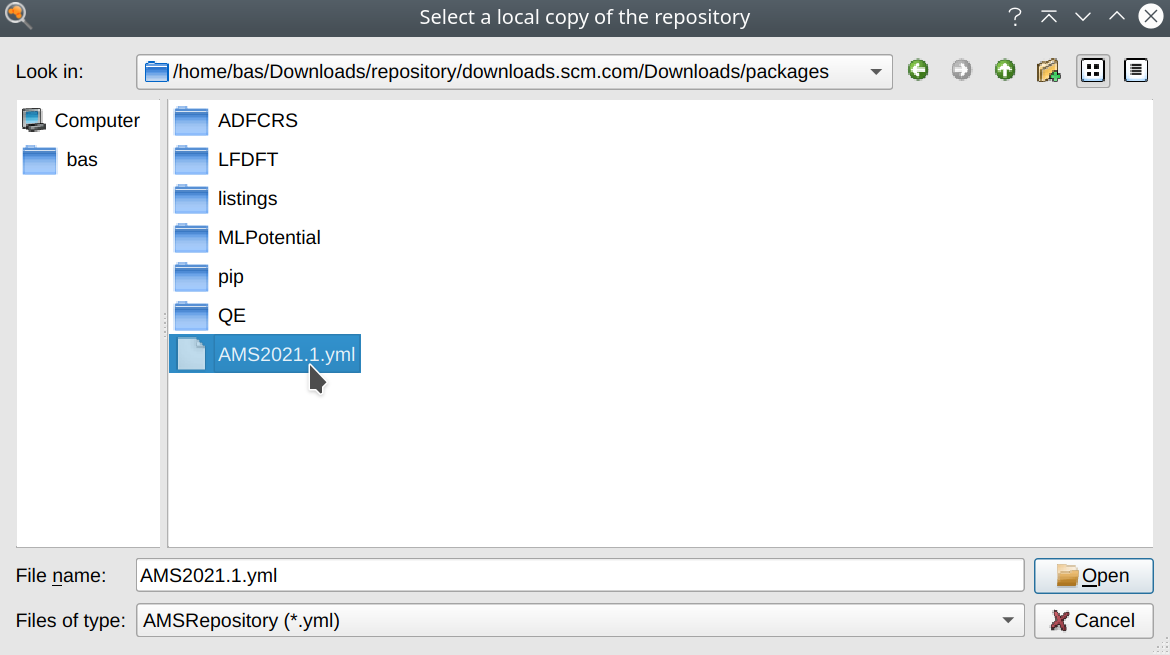Create a new folder using toolbar icon
The image size is (1170, 655).
(1048, 71)
